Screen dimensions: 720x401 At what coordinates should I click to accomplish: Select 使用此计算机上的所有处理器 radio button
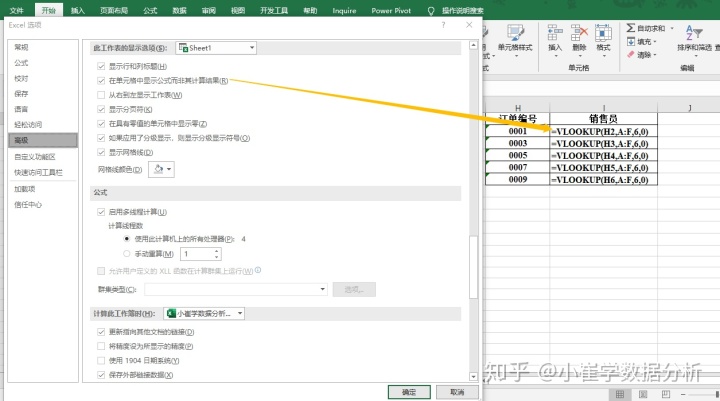click(x=127, y=239)
